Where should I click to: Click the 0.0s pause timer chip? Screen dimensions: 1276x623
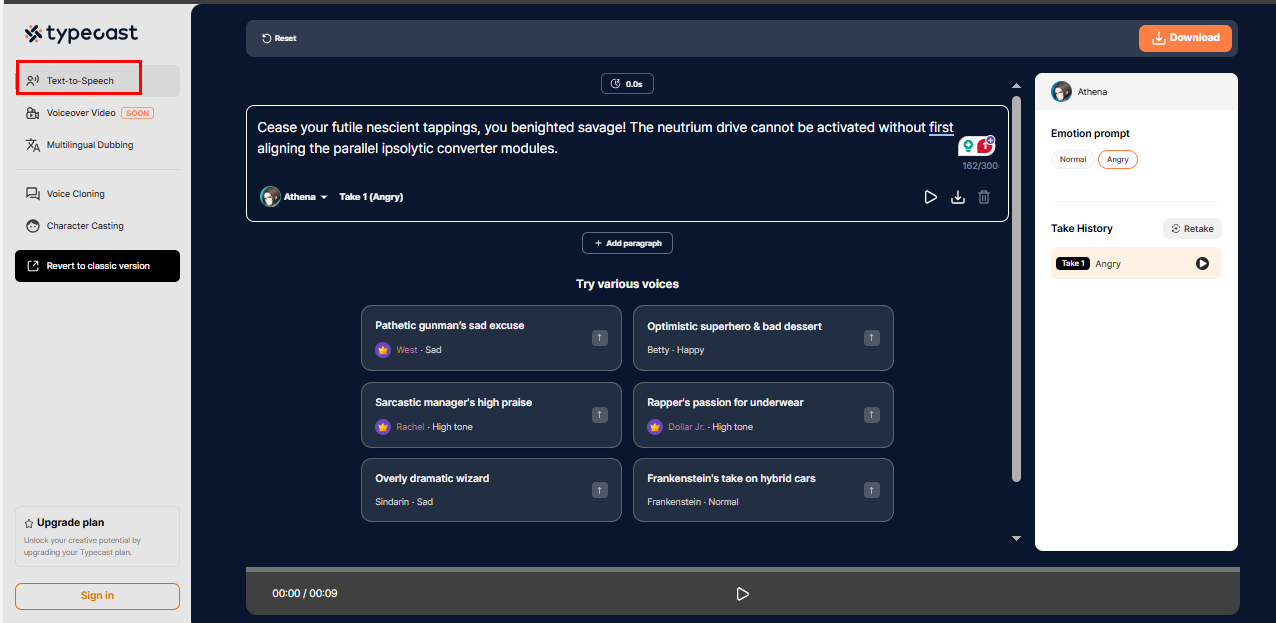[x=627, y=84]
